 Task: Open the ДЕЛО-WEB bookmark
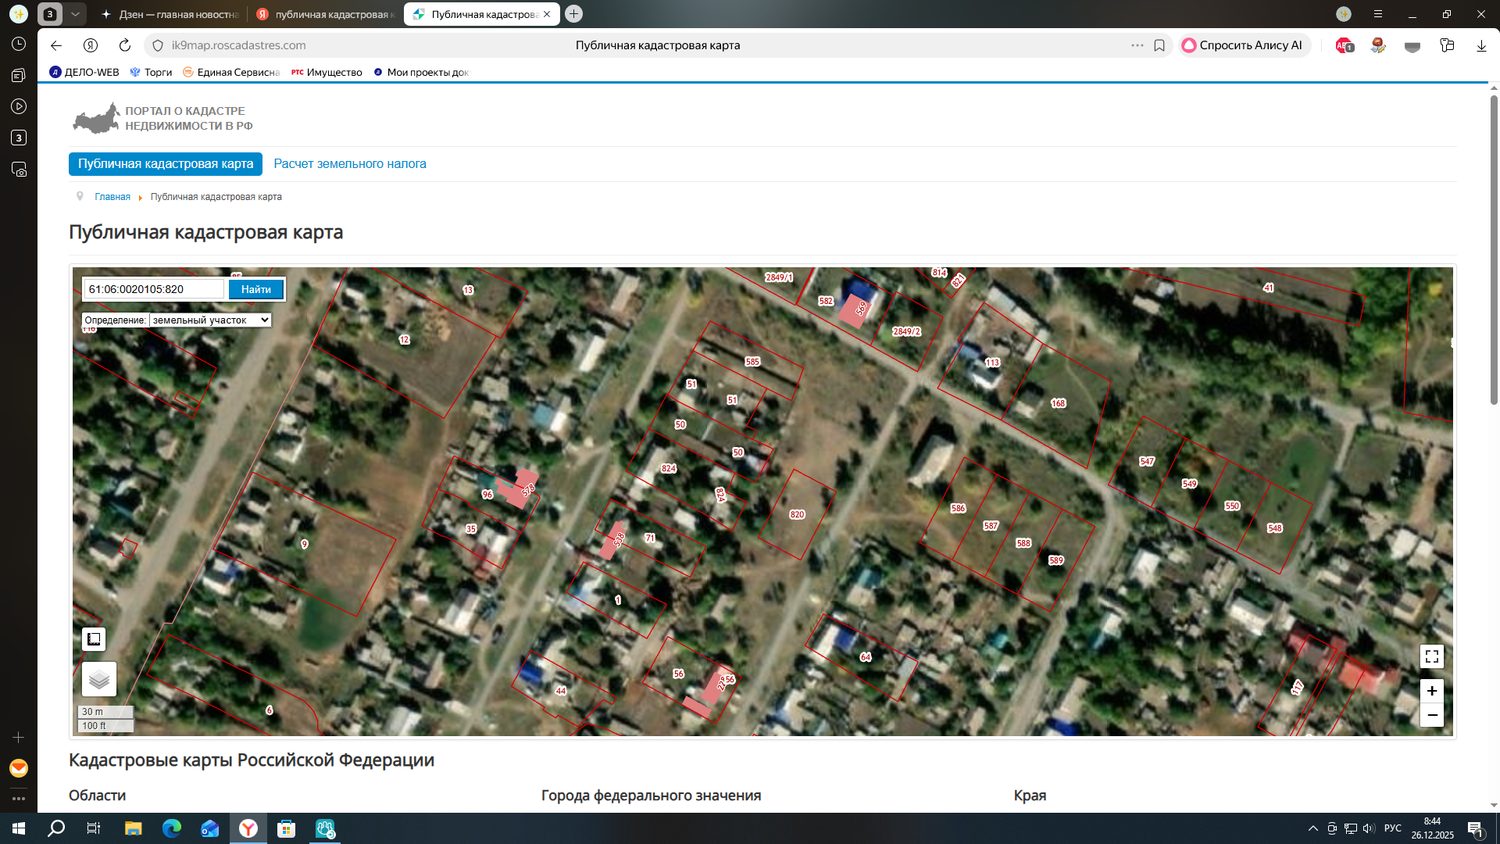click(84, 72)
